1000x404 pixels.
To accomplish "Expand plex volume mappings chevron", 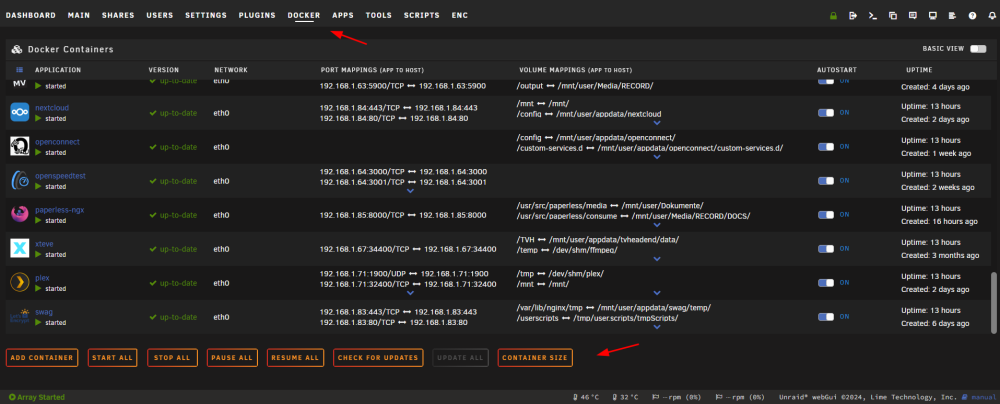I will [657, 293].
